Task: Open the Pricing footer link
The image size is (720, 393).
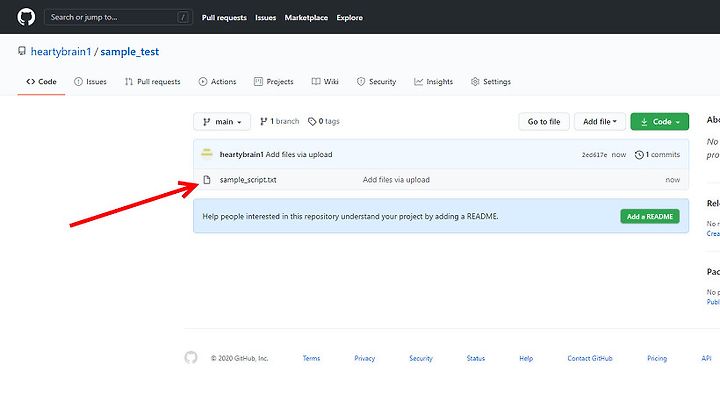Action: point(657,358)
